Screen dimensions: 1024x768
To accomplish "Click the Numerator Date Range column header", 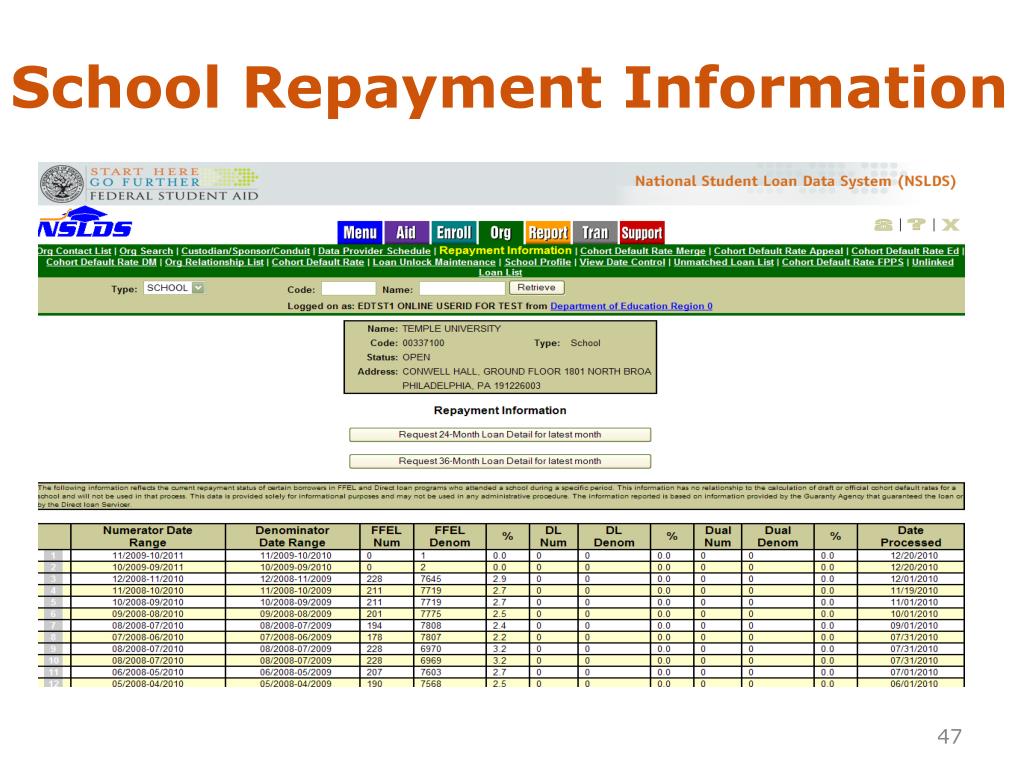I will [148, 536].
